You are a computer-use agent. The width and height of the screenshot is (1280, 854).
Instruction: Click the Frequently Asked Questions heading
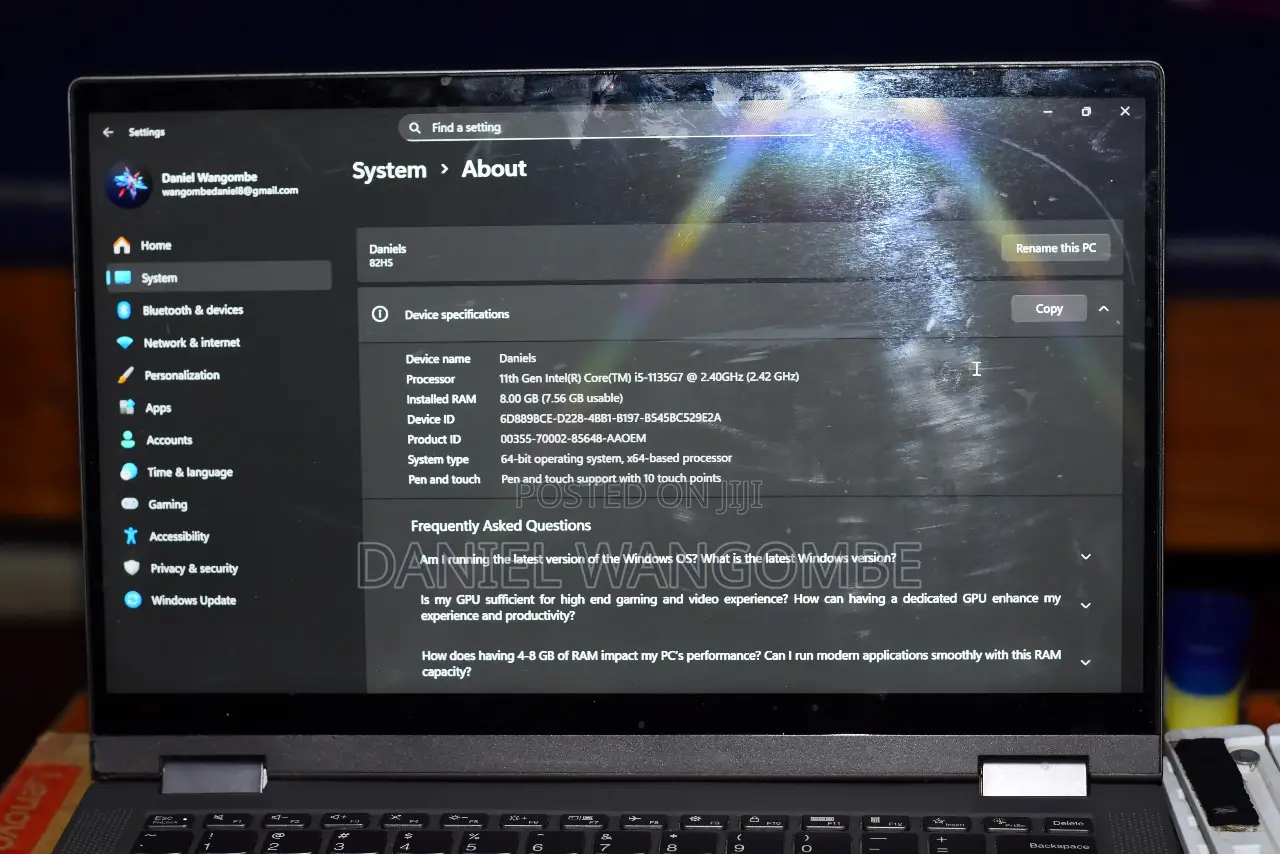tap(501, 526)
